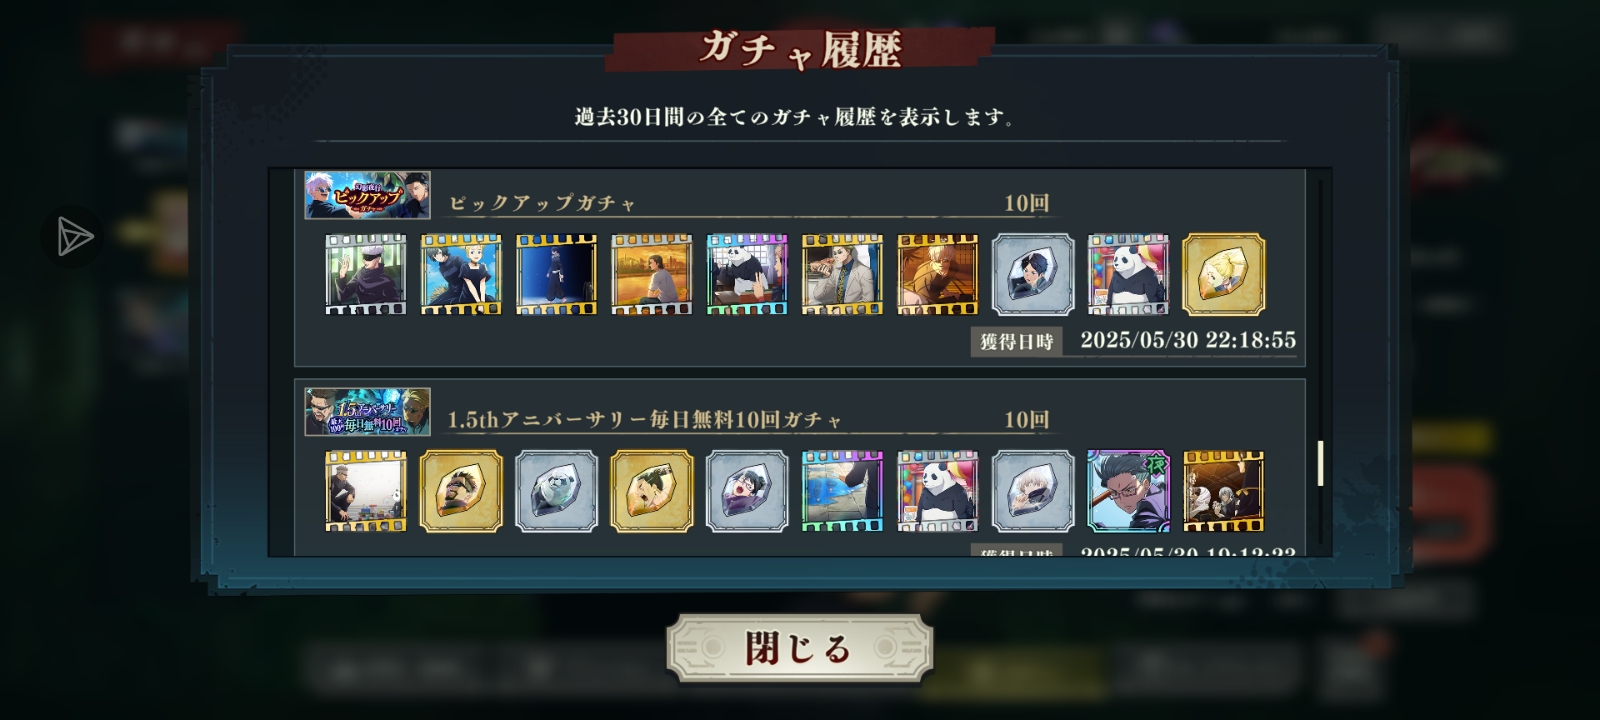
Task: Tap first silver crystal icon in pickup gacha row
Action: coord(1033,274)
